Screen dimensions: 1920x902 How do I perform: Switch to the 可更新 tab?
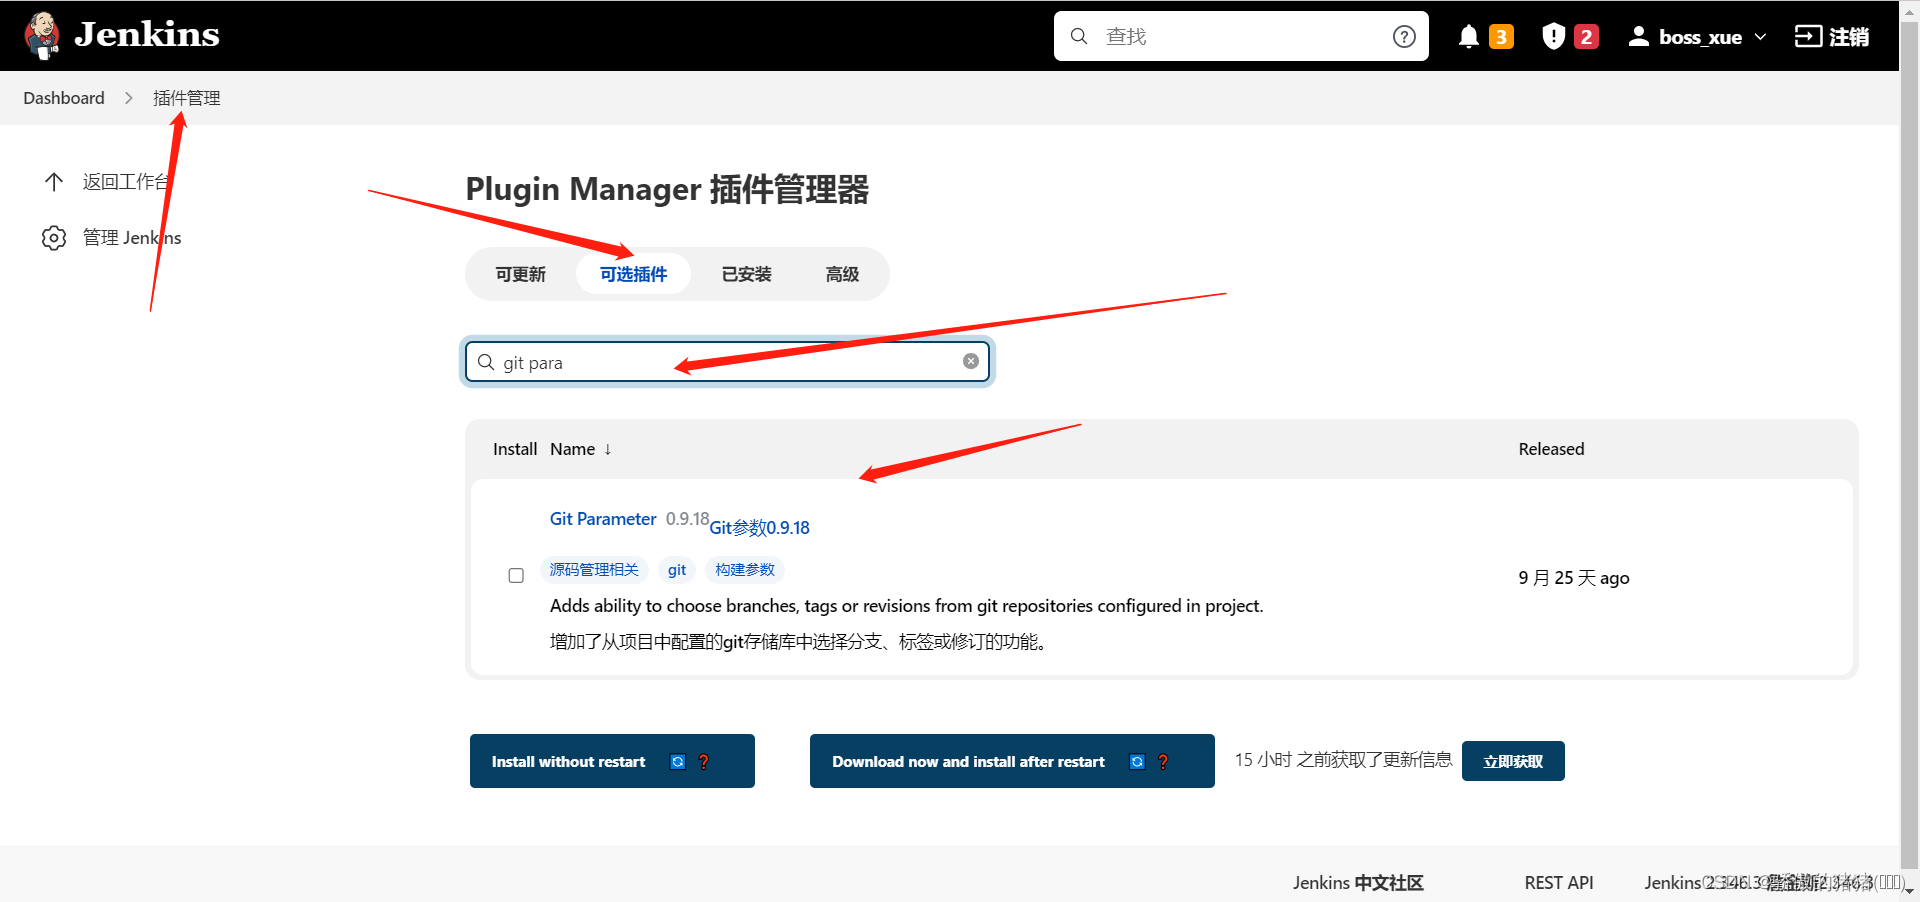(x=521, y=274)
